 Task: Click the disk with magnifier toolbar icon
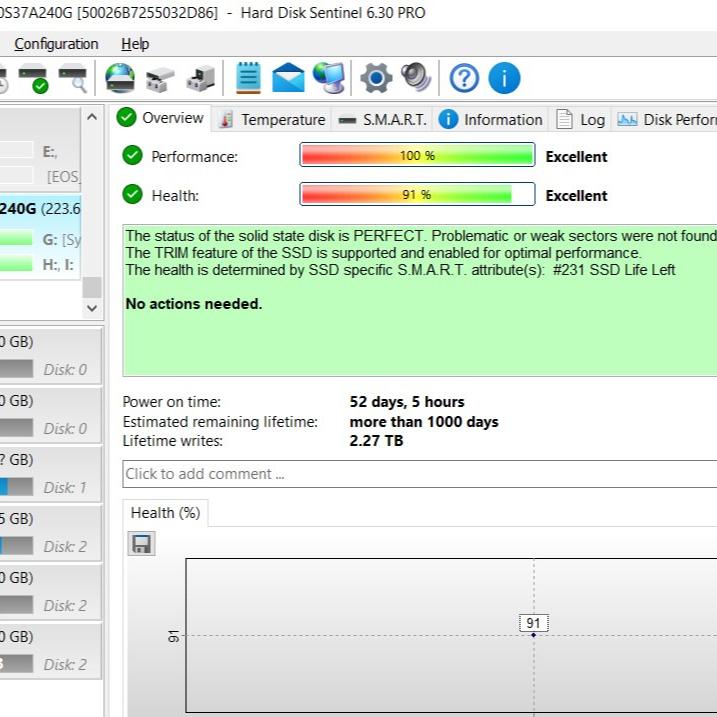[x=73, y=78]
